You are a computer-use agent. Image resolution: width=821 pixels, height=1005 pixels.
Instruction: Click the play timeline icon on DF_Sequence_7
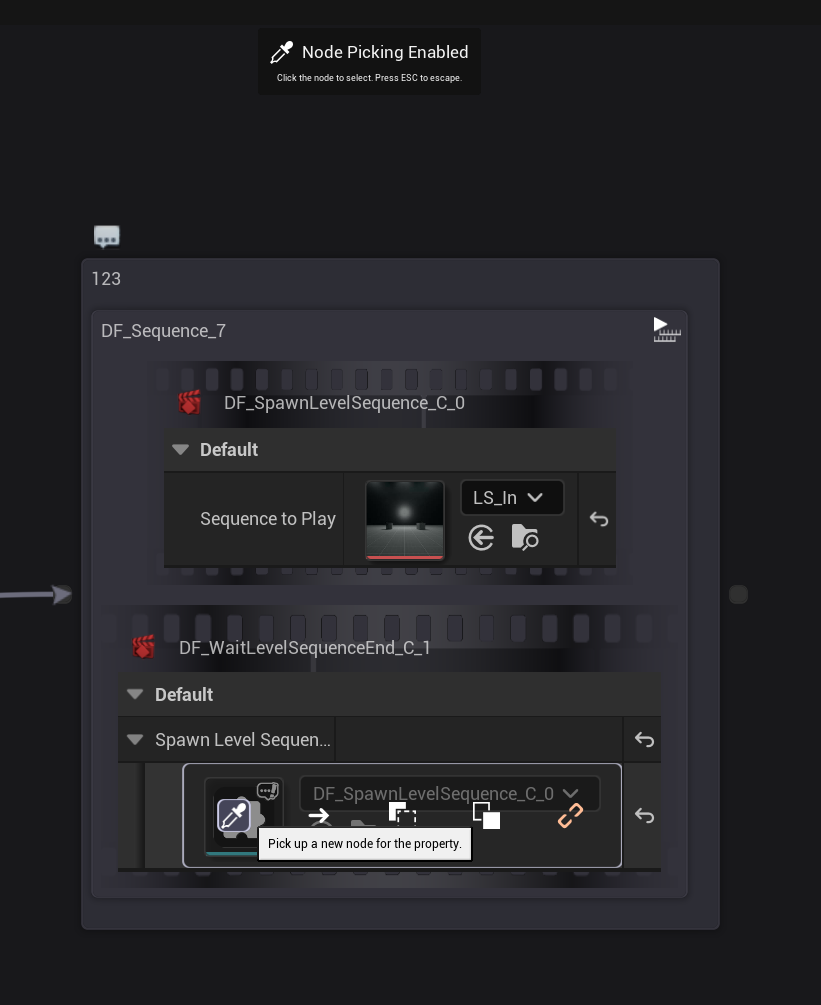pos(666,329)
